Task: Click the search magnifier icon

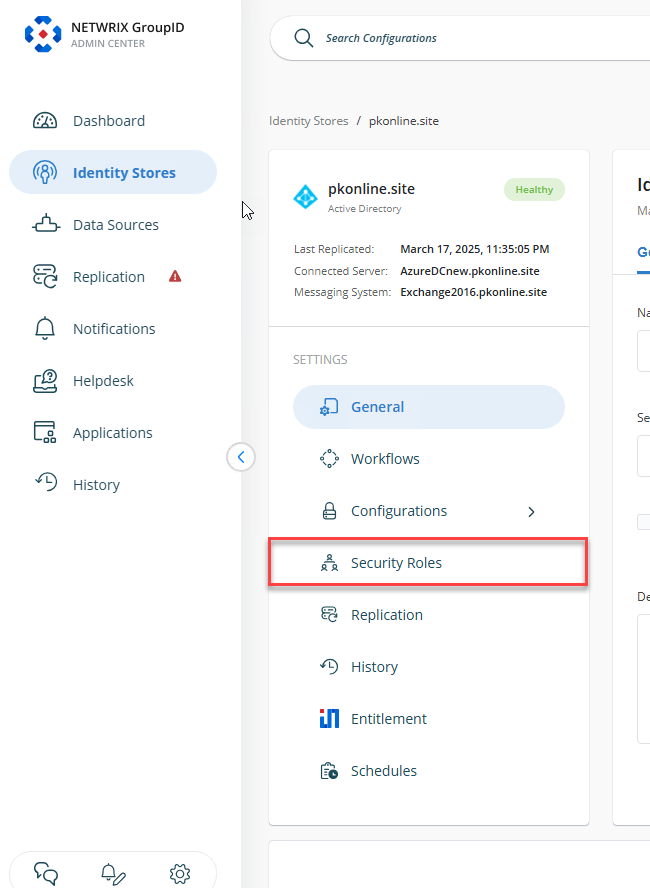Action: [x=303, y=38]
